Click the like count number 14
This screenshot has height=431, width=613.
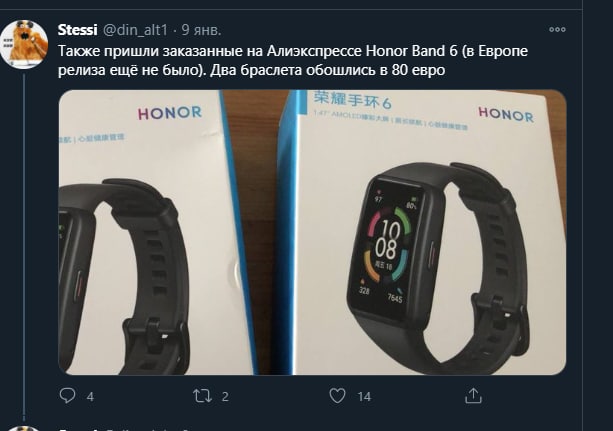[x=364, y=397]
